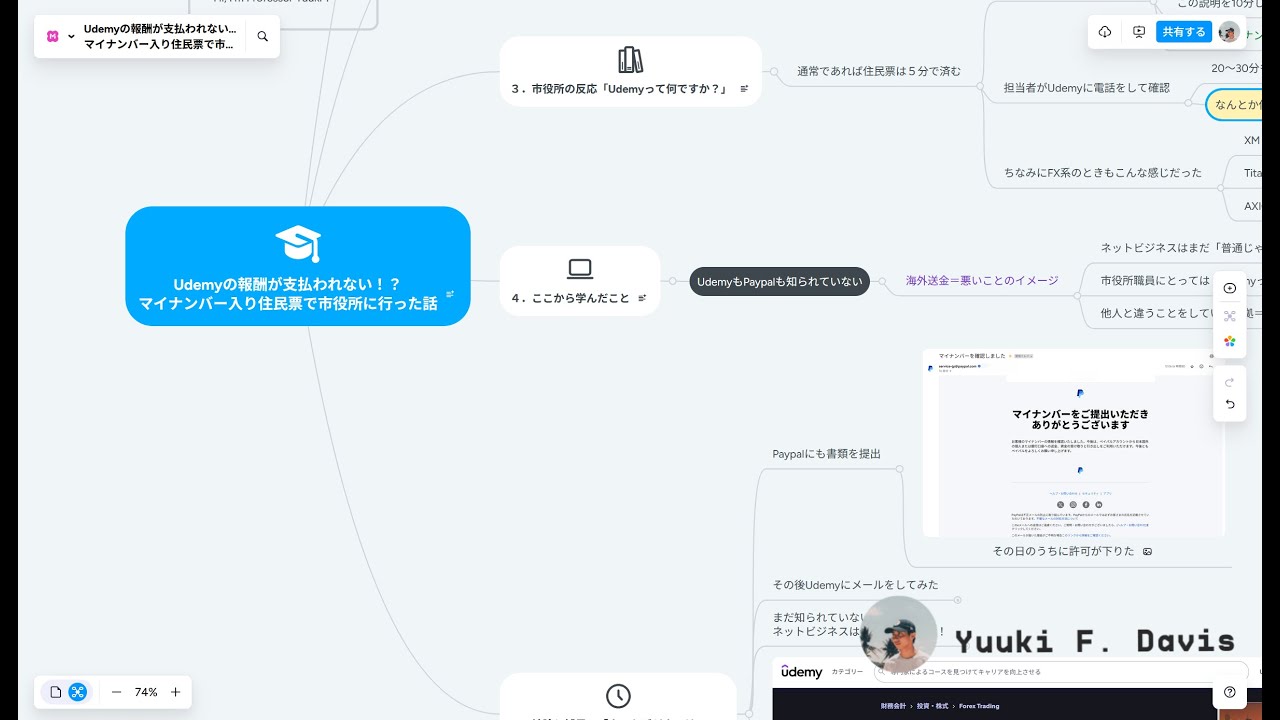Select 担当者がUdemyに電話をして確認 topic
The image size is (1280, 720).
[1087, 87]
